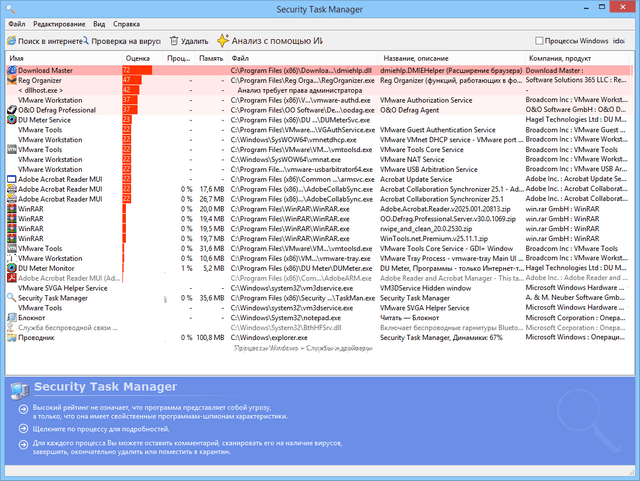Open the Справка menu

pos(126,23)
